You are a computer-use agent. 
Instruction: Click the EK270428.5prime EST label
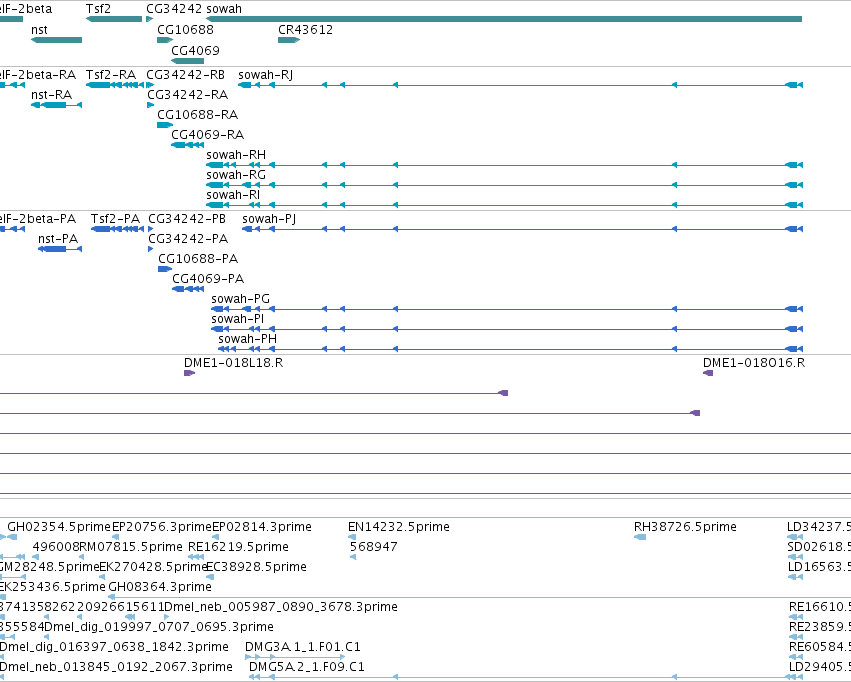(x=154, y=566)
